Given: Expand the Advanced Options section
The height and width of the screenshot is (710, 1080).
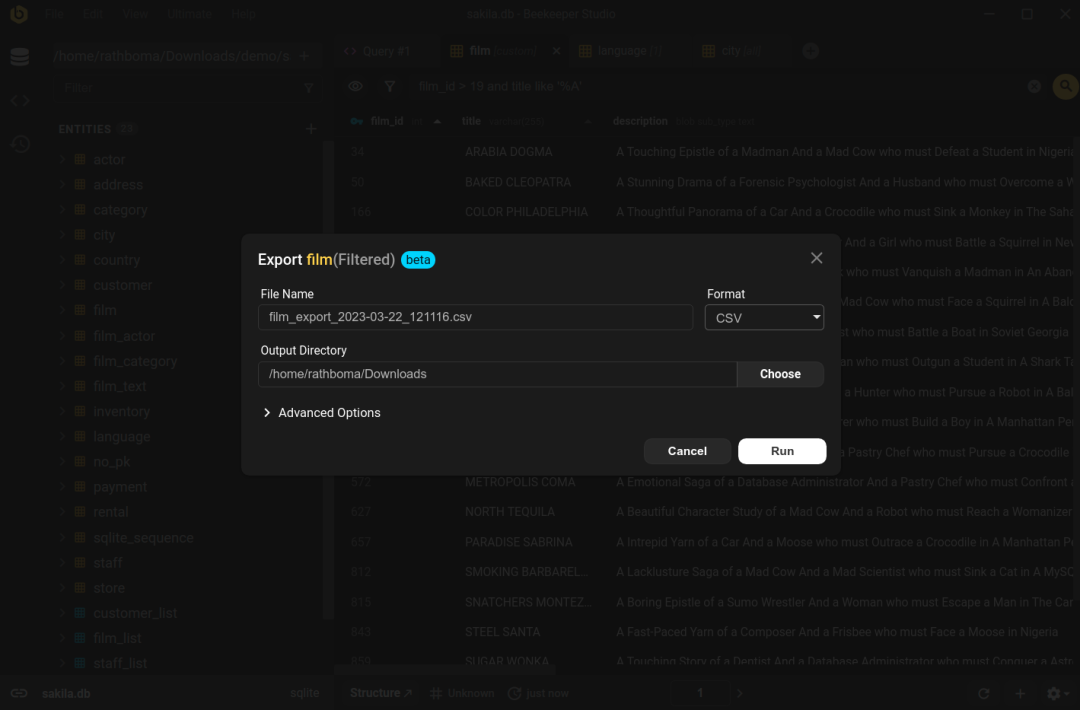Looking at the screenshot, I should click(x=321, y=413).
